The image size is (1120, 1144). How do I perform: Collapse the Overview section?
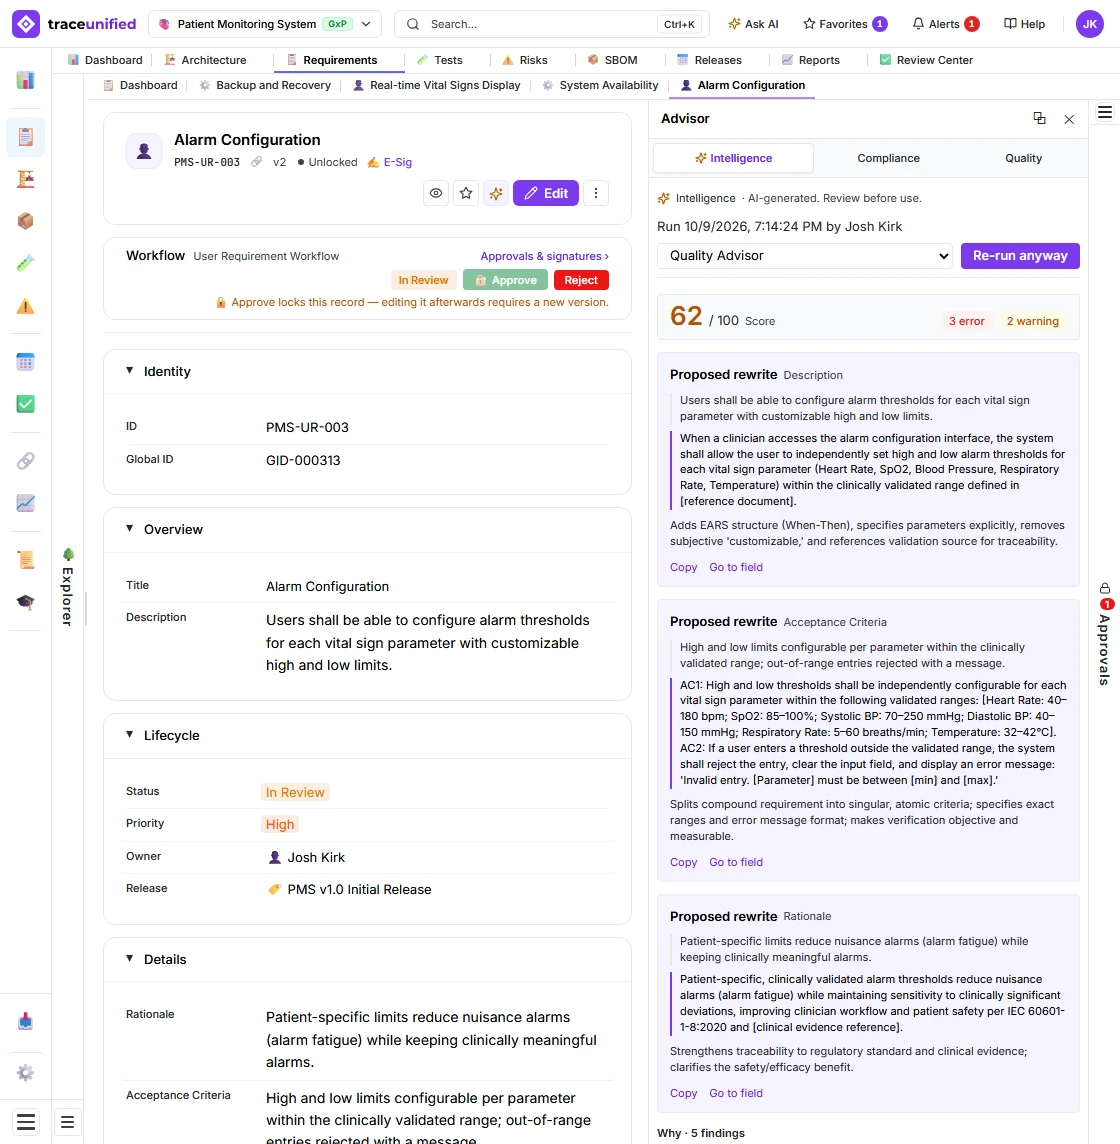129,529
